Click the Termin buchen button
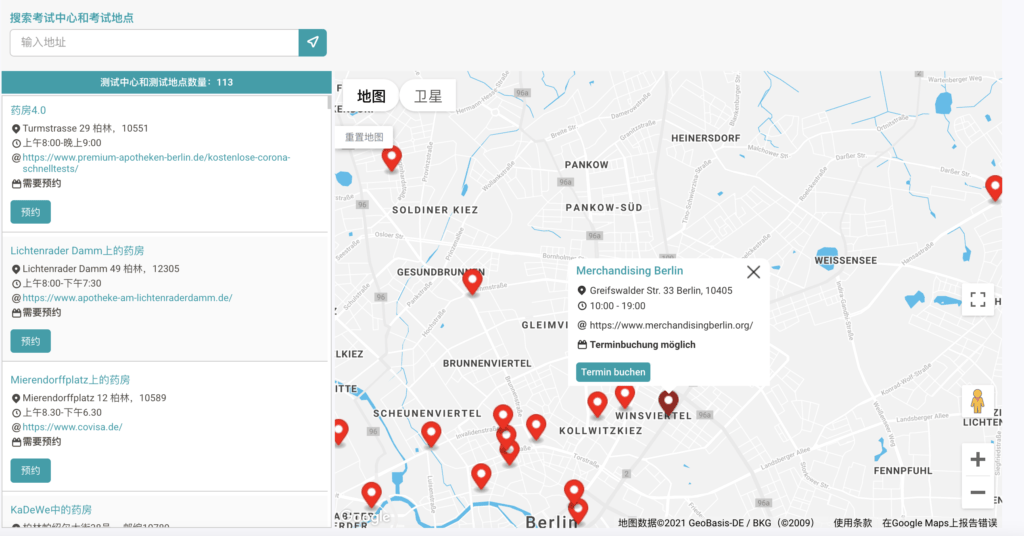The image size is (1024, 536). (x=613, y=372)
